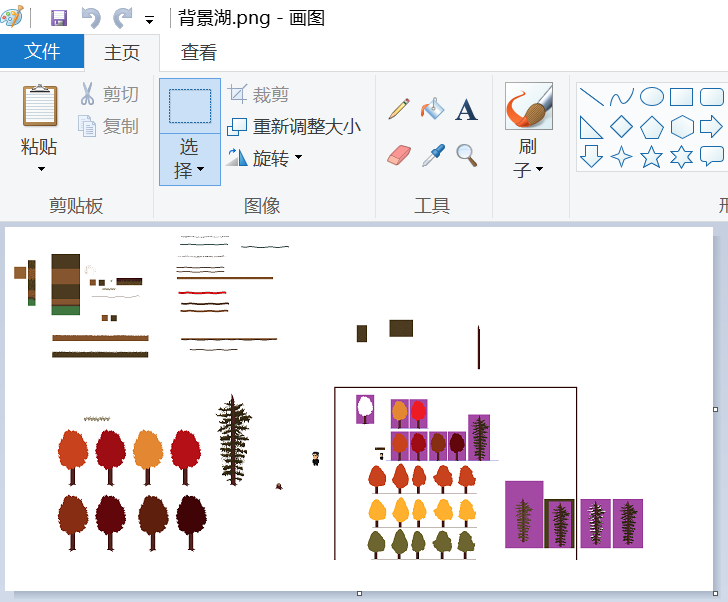Click the canvas right-edge resize handle

click(715, 409)
